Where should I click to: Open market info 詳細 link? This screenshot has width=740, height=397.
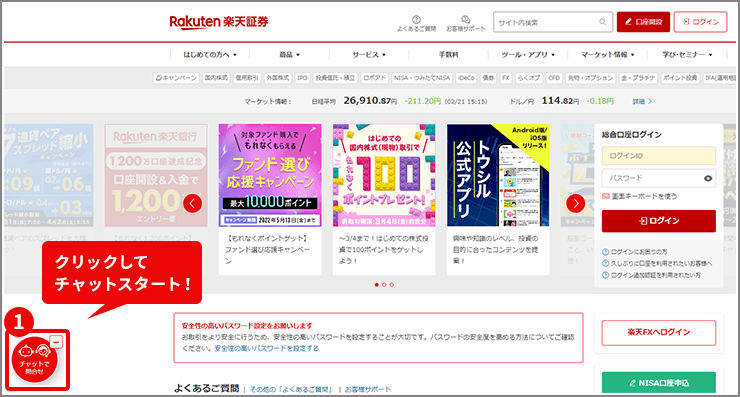pyautogui.click(x=642, y=101)
